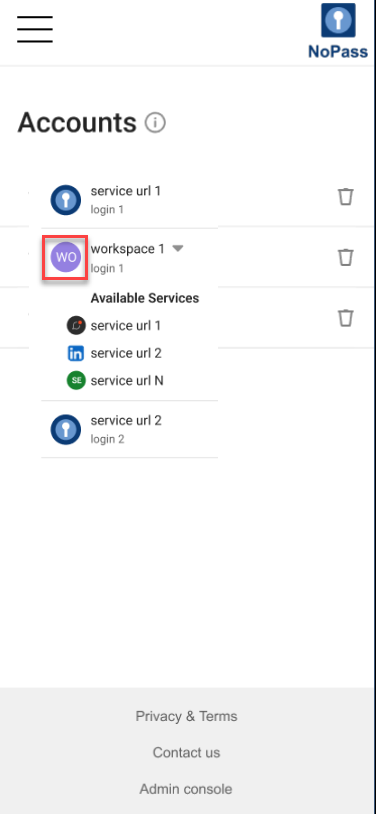Click the keyhole icon for service url 2 login 2
The image size is (377, 814).
coord(65,429)
